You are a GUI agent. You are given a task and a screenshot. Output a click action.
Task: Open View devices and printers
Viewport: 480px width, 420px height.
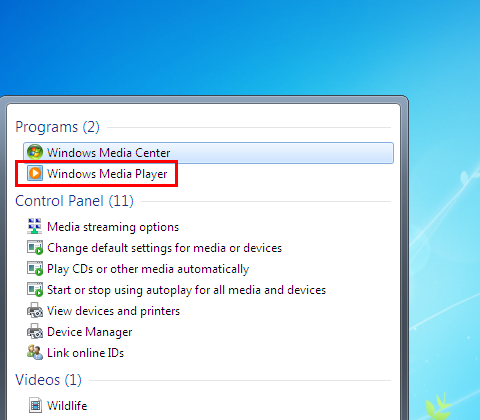pyautogui.click(x=113, y=311)
